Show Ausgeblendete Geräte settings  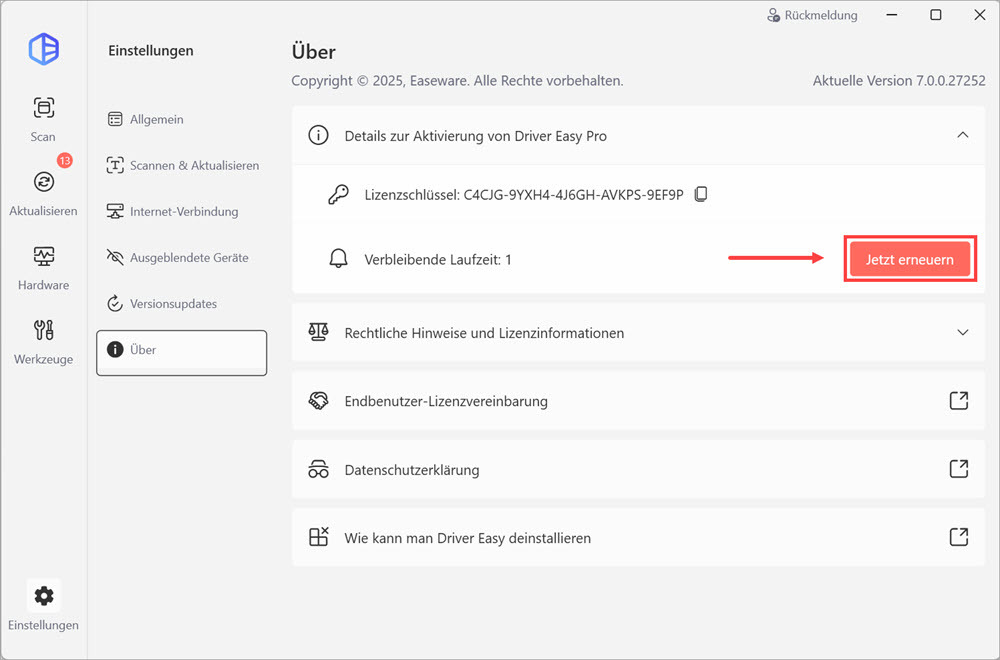click(x=188, y=257)
